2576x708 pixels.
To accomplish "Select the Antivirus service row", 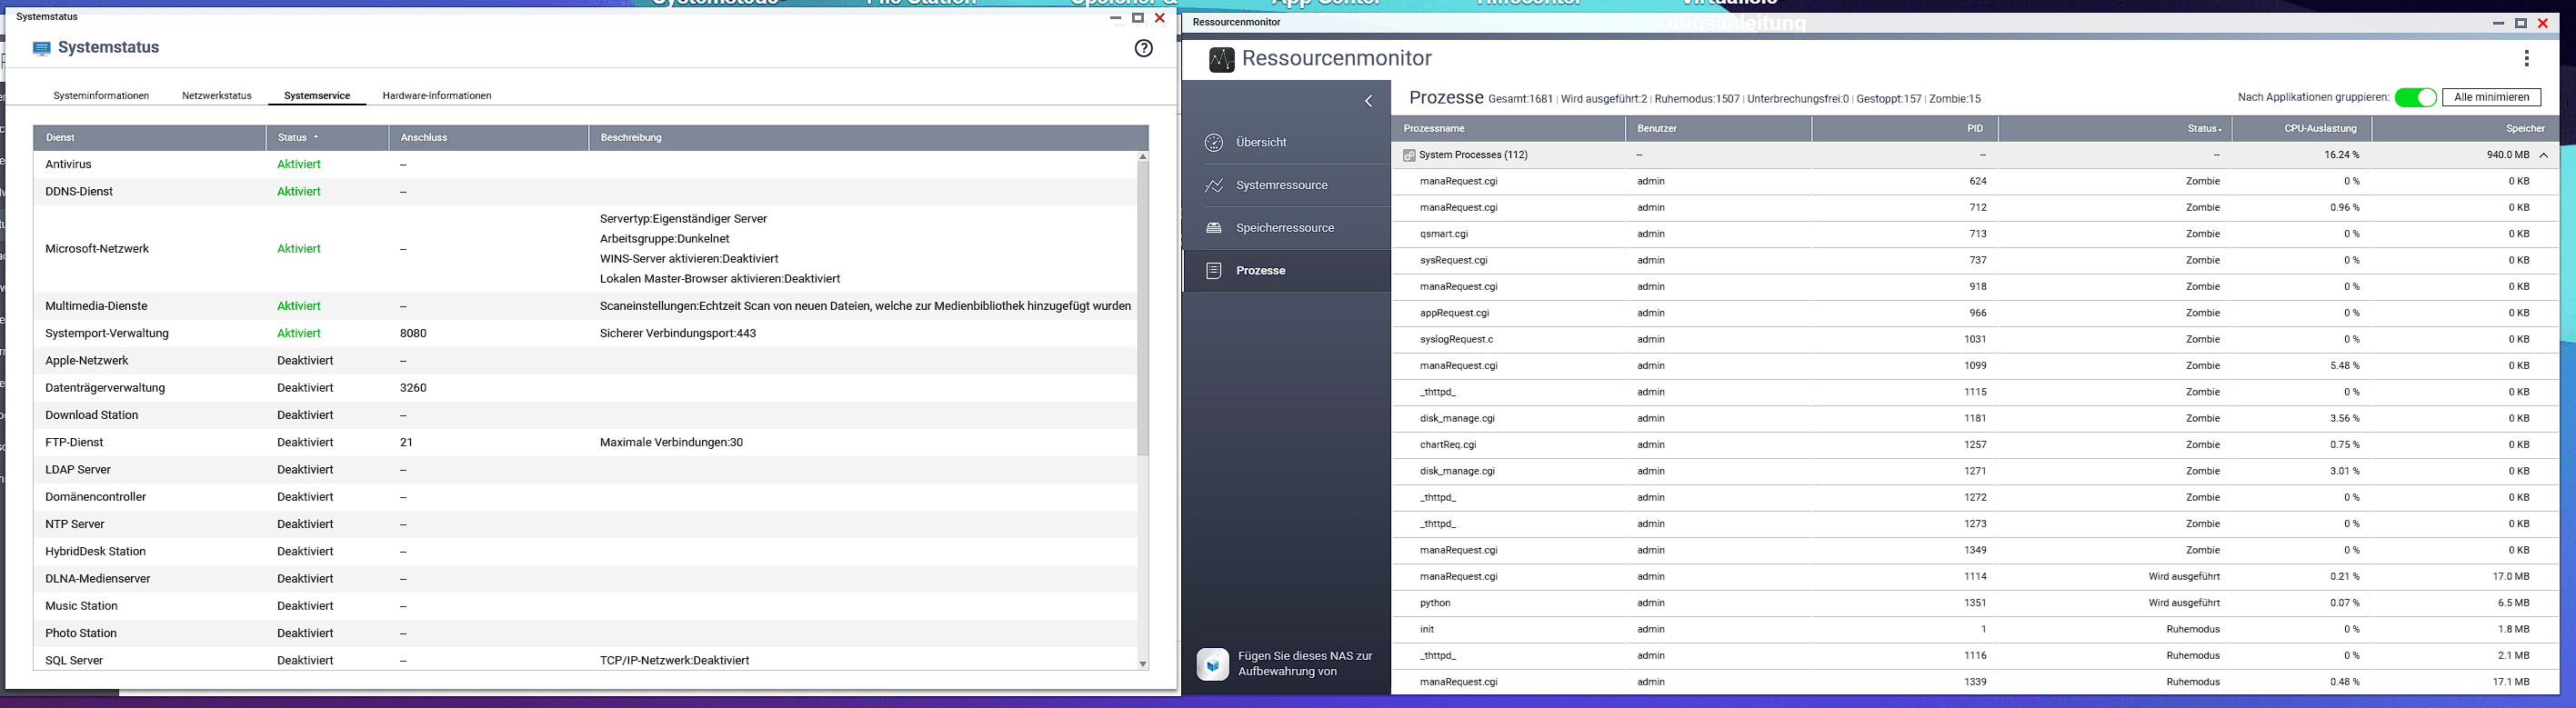I will [x=585, y=164].
